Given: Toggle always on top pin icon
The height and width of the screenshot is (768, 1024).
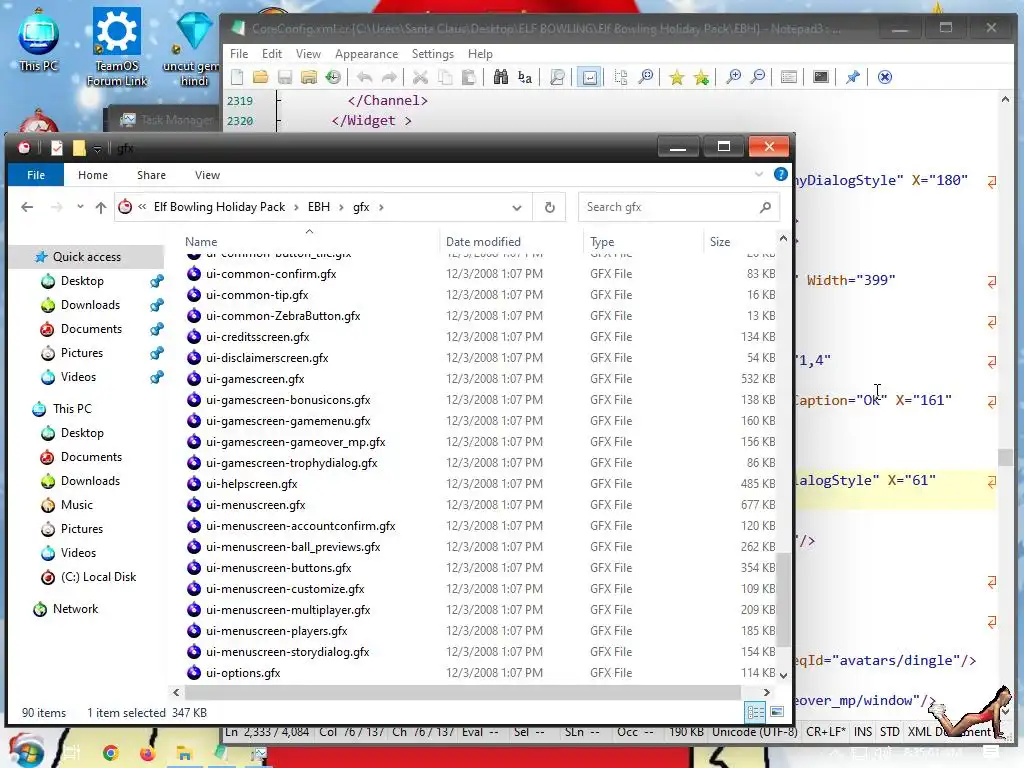Looking at the screenshot, I should click(853, 77).
